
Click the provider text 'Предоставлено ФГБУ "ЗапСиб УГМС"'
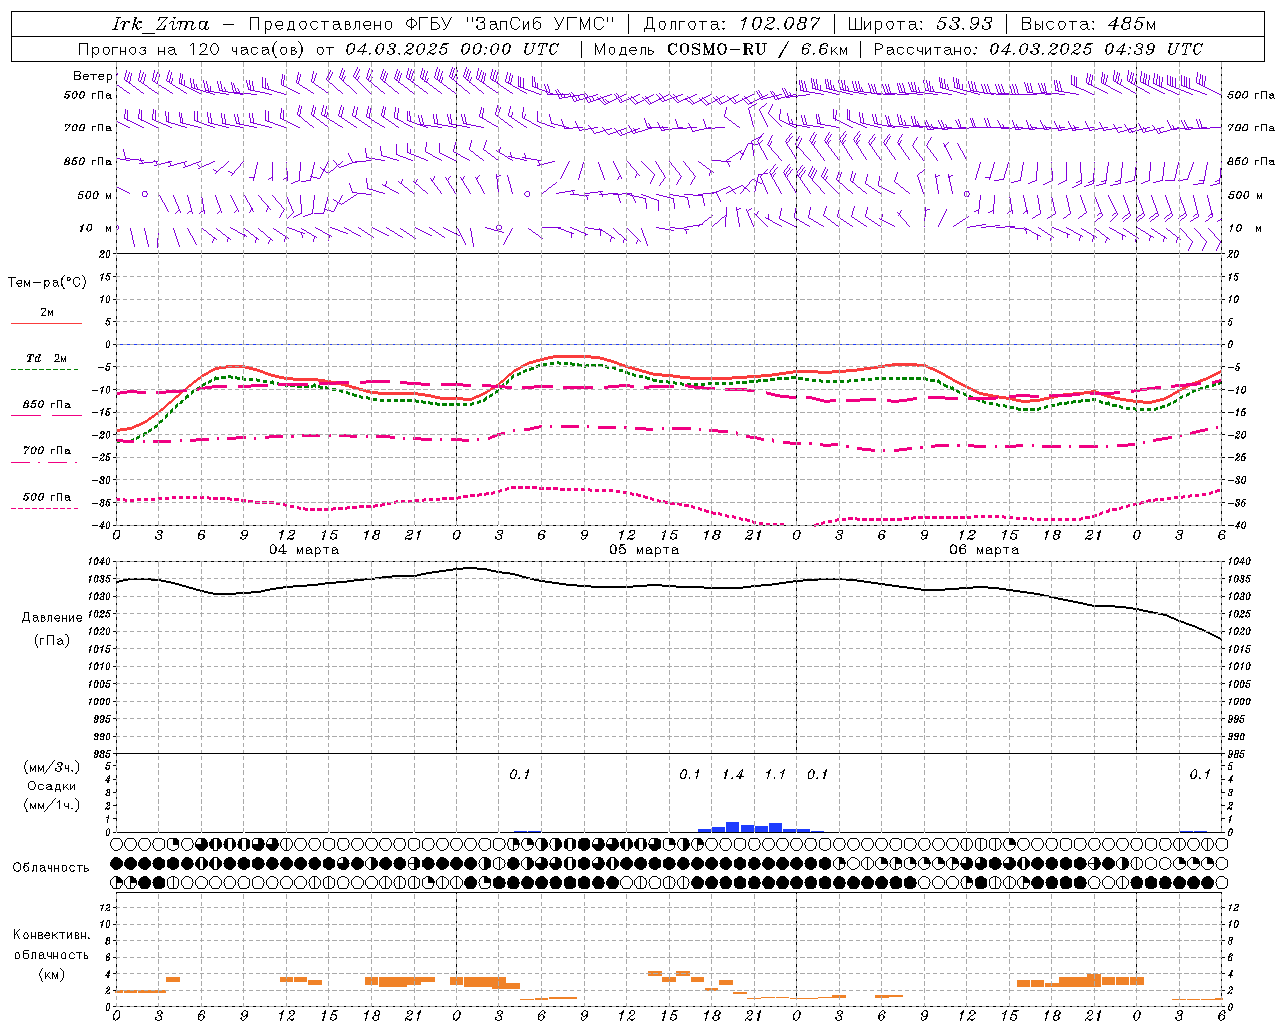(430, 24)
